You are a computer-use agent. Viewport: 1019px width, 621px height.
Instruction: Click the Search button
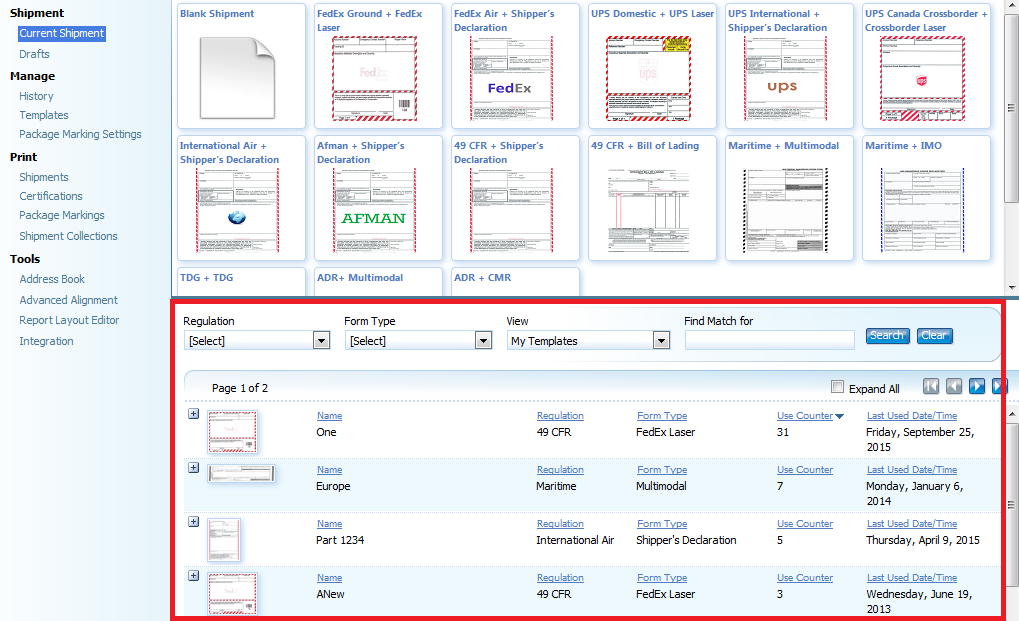point(886,336)
